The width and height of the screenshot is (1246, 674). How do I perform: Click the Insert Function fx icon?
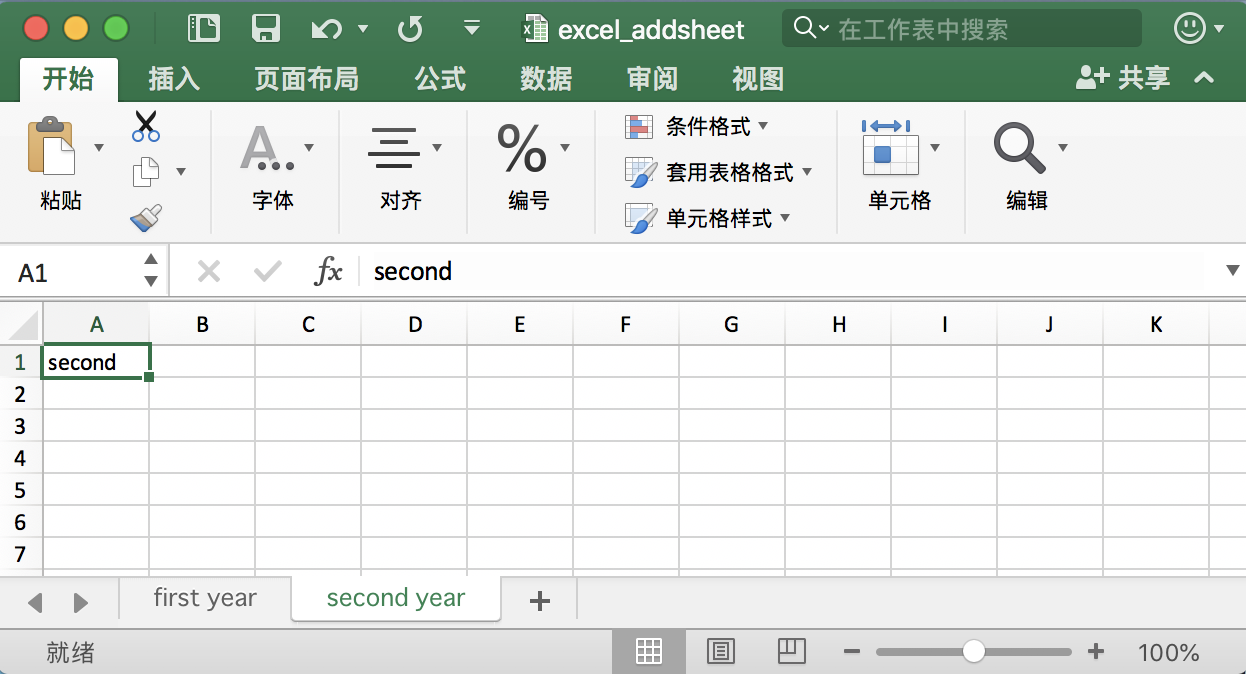click(x=329, y=271)
